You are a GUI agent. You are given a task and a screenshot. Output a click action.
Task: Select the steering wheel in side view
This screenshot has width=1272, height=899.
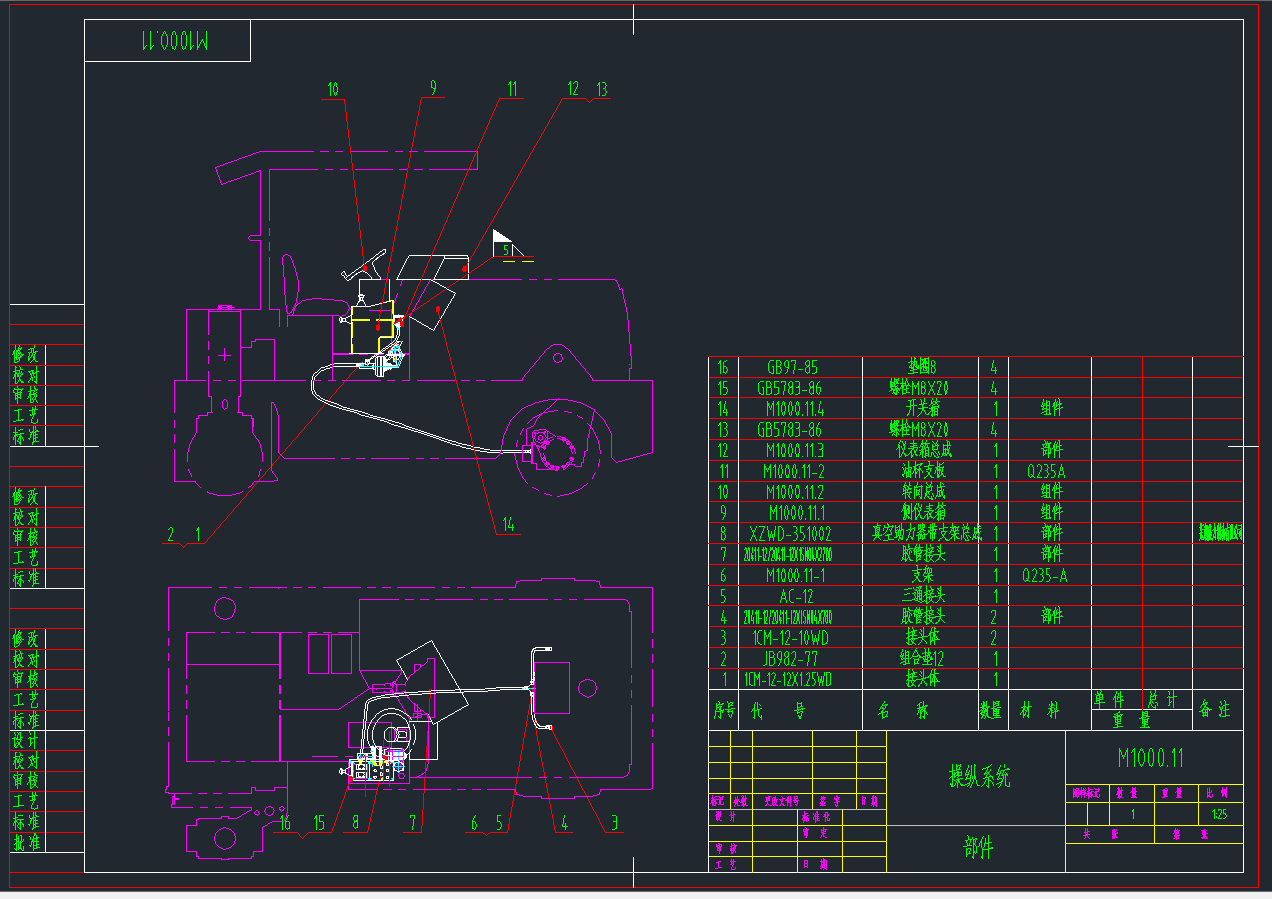pos(363,265)
